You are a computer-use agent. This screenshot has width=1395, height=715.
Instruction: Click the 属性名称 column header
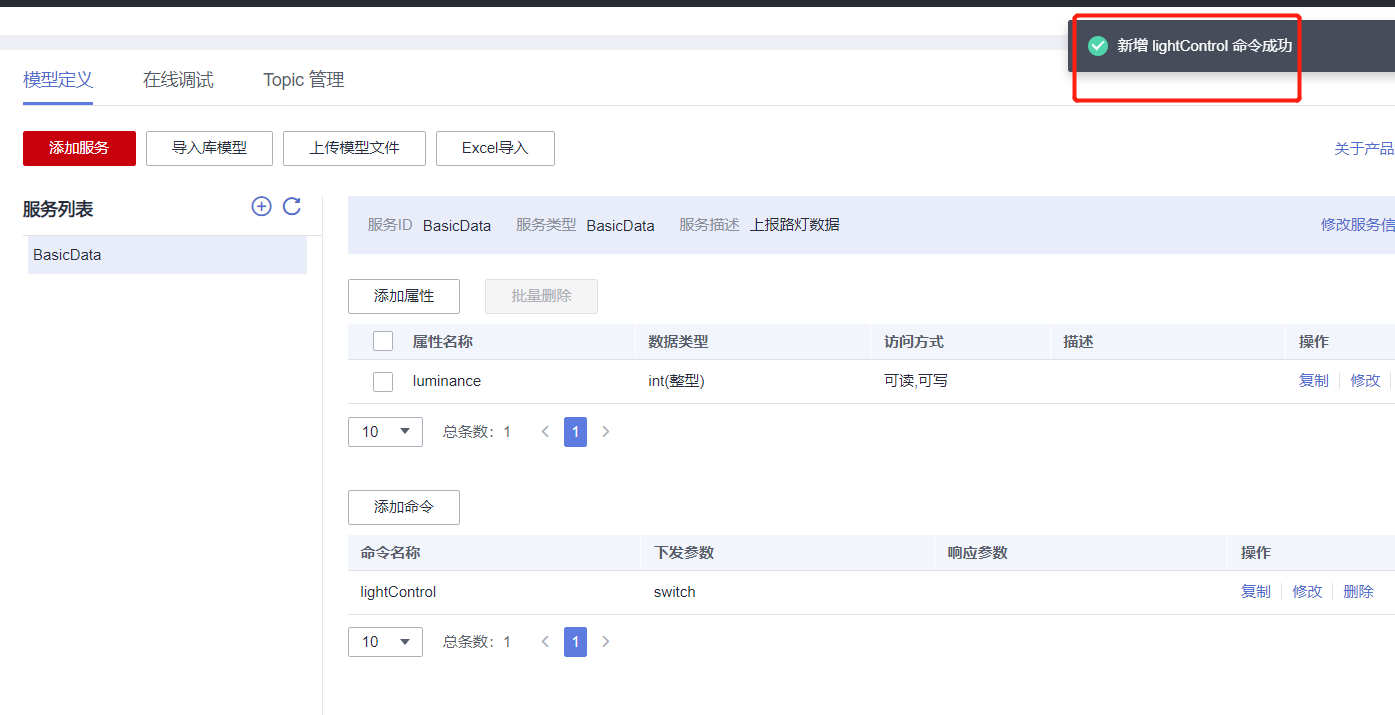443,342
